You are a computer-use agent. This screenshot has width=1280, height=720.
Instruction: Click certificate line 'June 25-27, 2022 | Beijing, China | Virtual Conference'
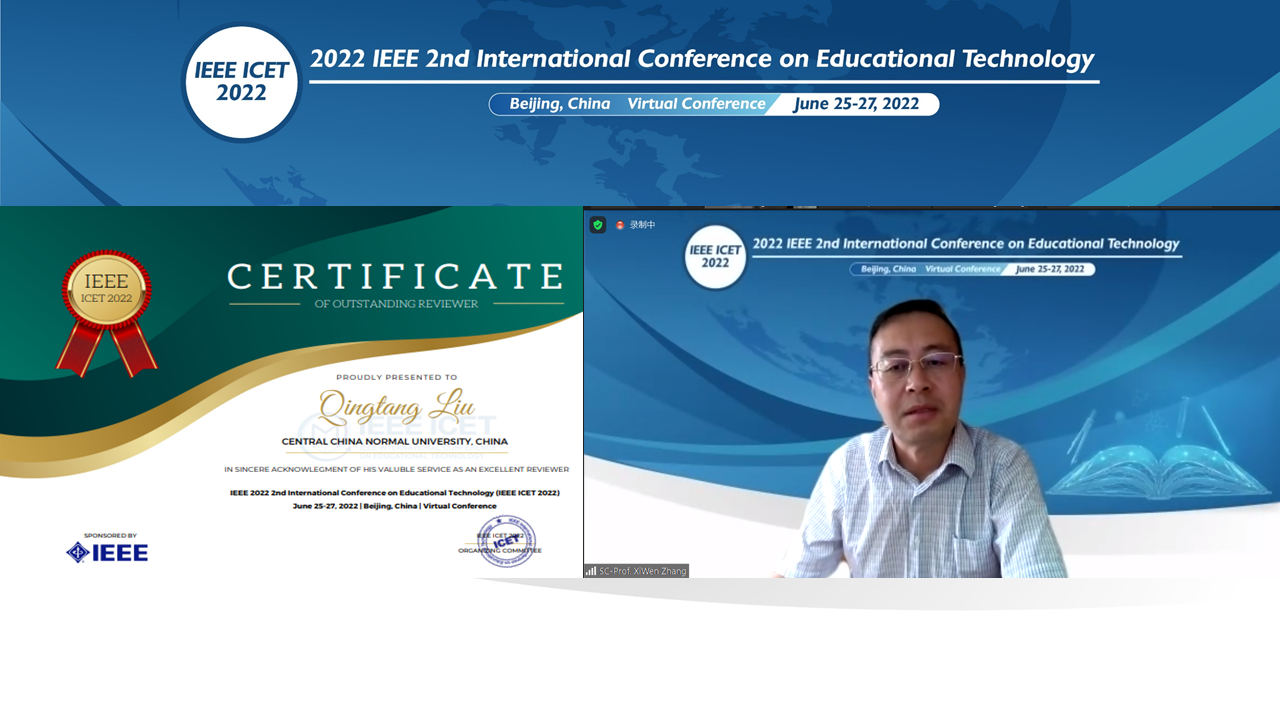(x=394, y=506)
